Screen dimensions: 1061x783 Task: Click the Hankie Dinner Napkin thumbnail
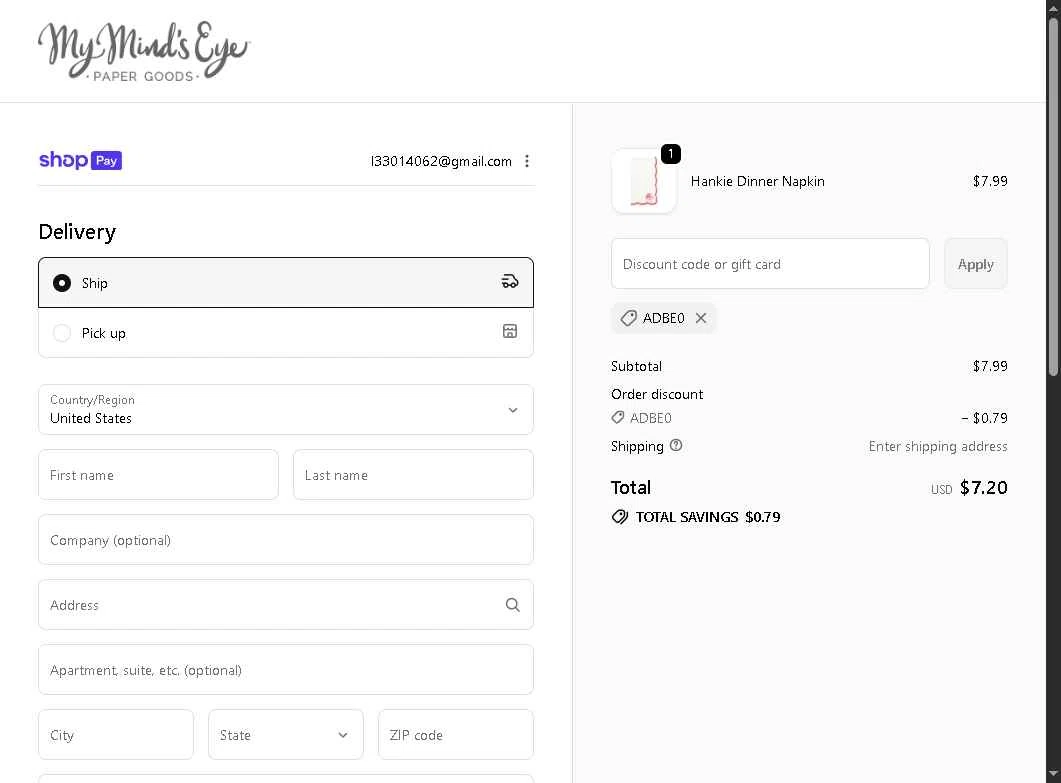(644, 181)
